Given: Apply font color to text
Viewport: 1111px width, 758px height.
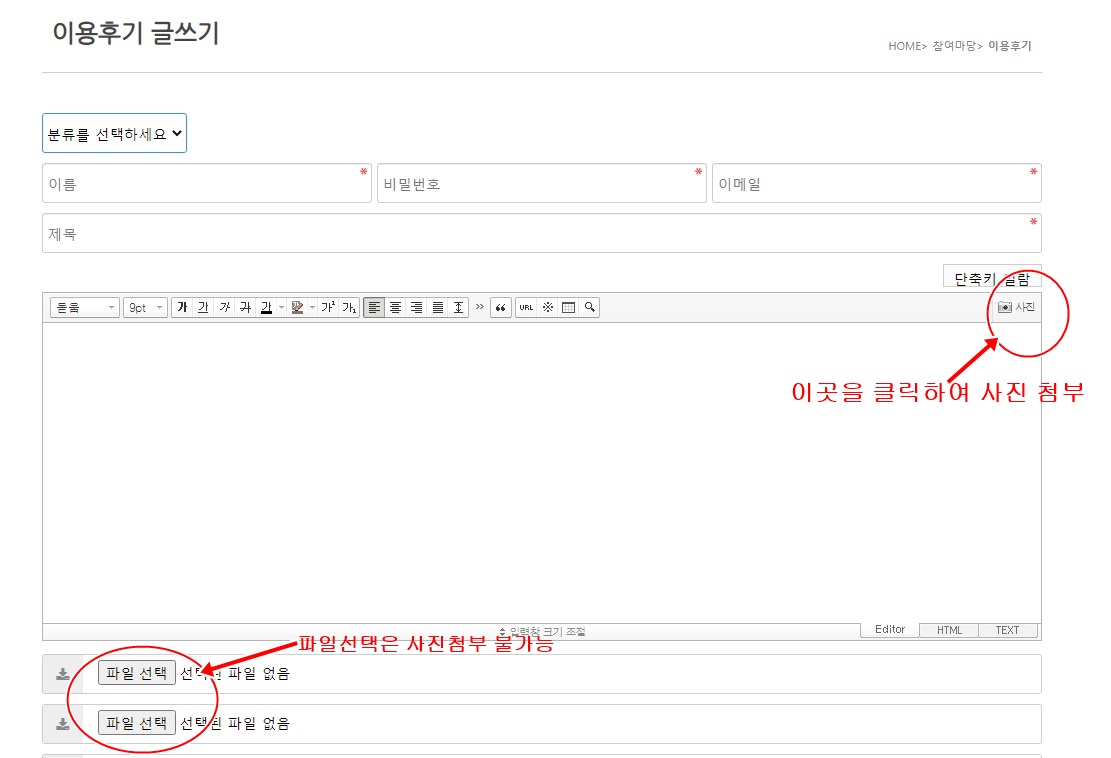Looking at the screenshot, I should [x=266, y=307].
